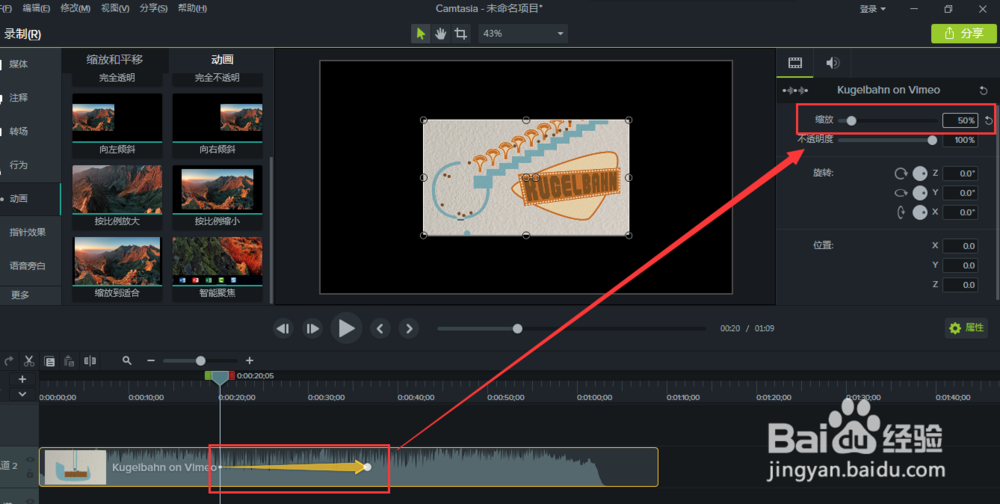
Task: Choose the crop tool
Action: tap(460, 34)
